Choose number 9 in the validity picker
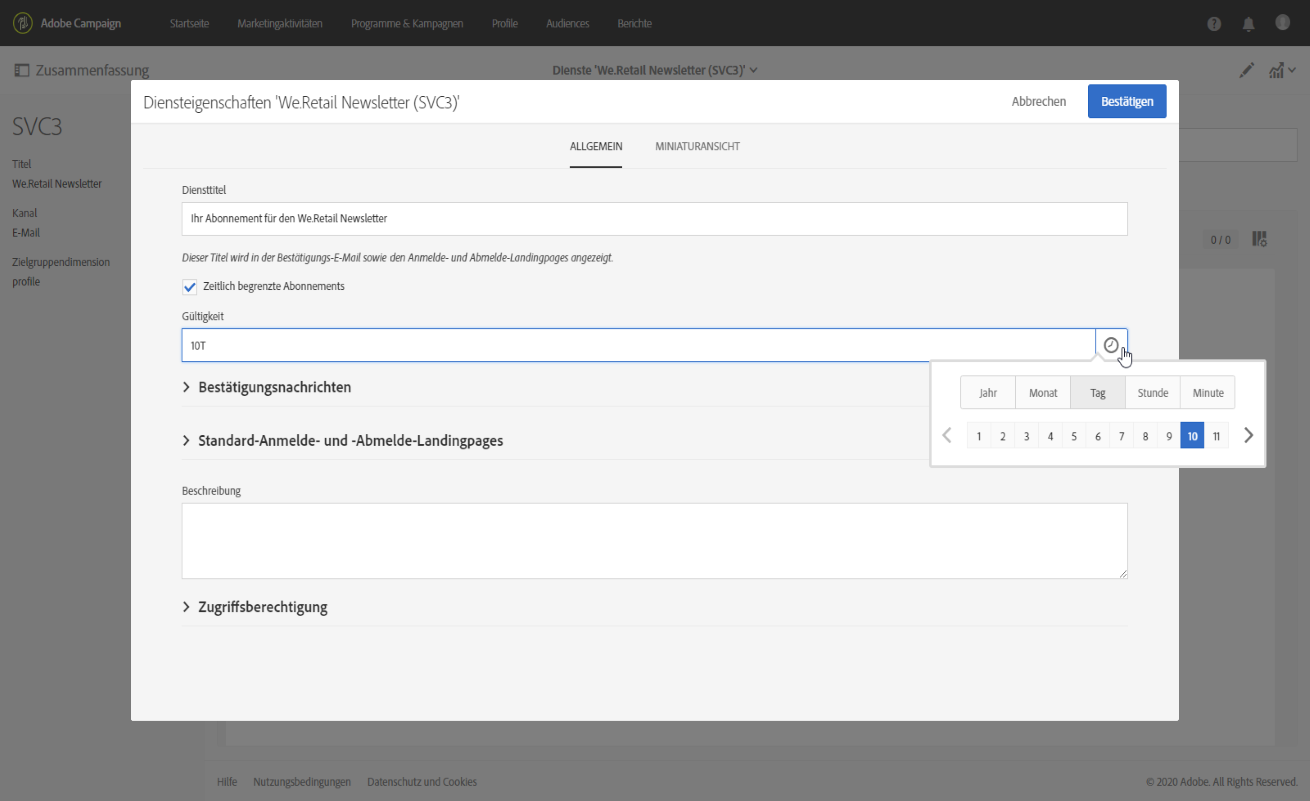The width and height of the screenshot is (1310, 801). tap(1169, 436)
